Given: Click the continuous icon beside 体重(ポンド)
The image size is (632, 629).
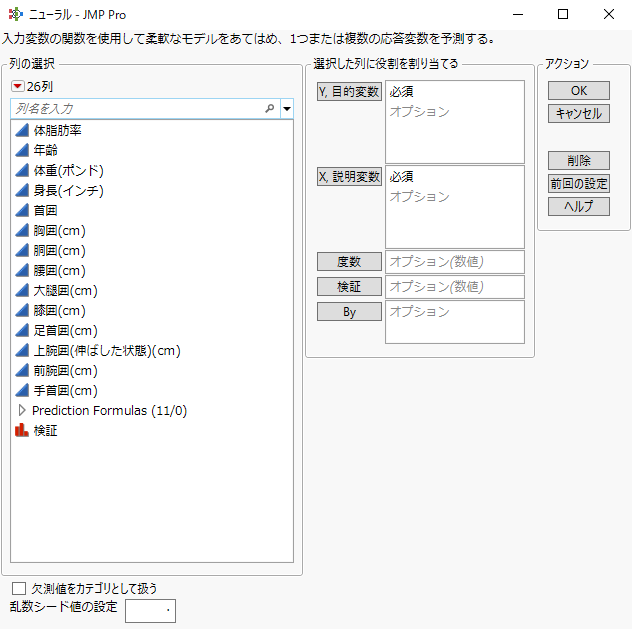Looking at the screenshot, I should tap(22, 170).
